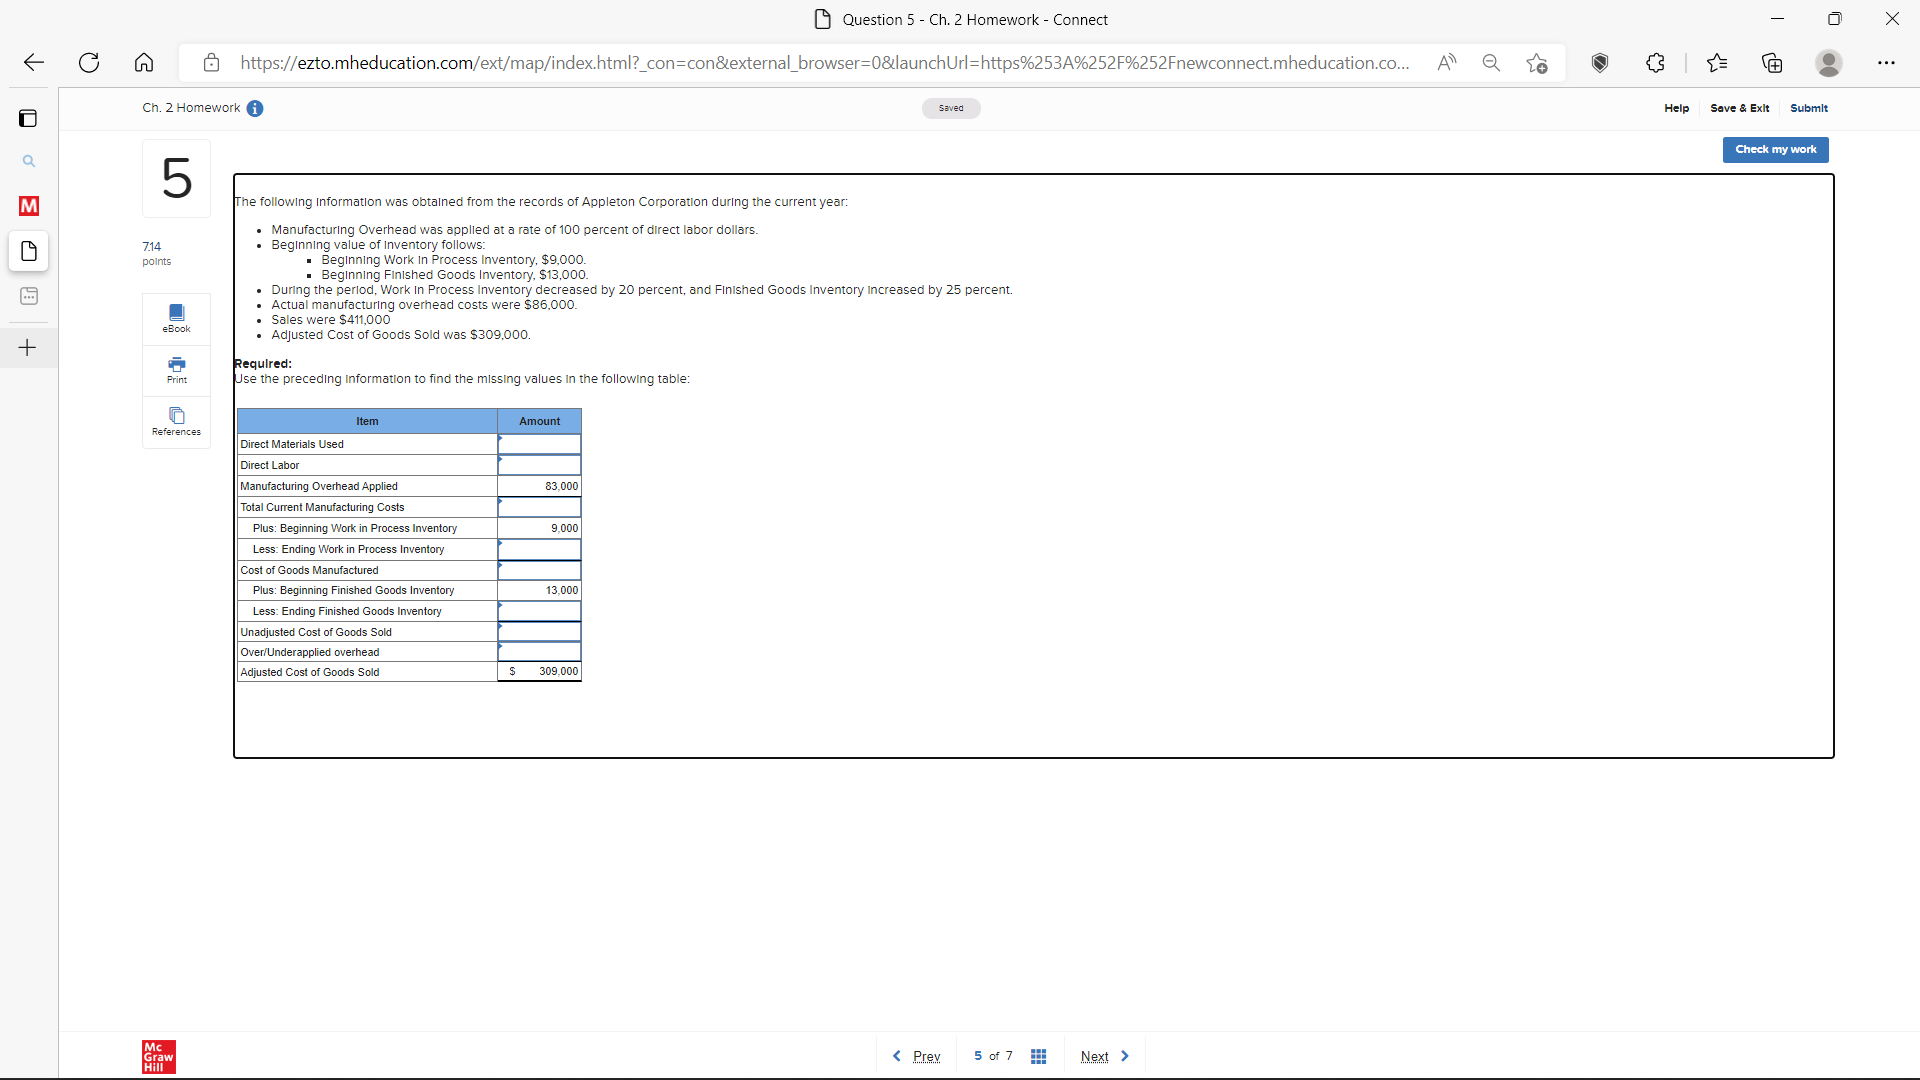The image size is (1920, 1080).
Task: Open the Help menu item
Action: click(x=1676, y=108)
